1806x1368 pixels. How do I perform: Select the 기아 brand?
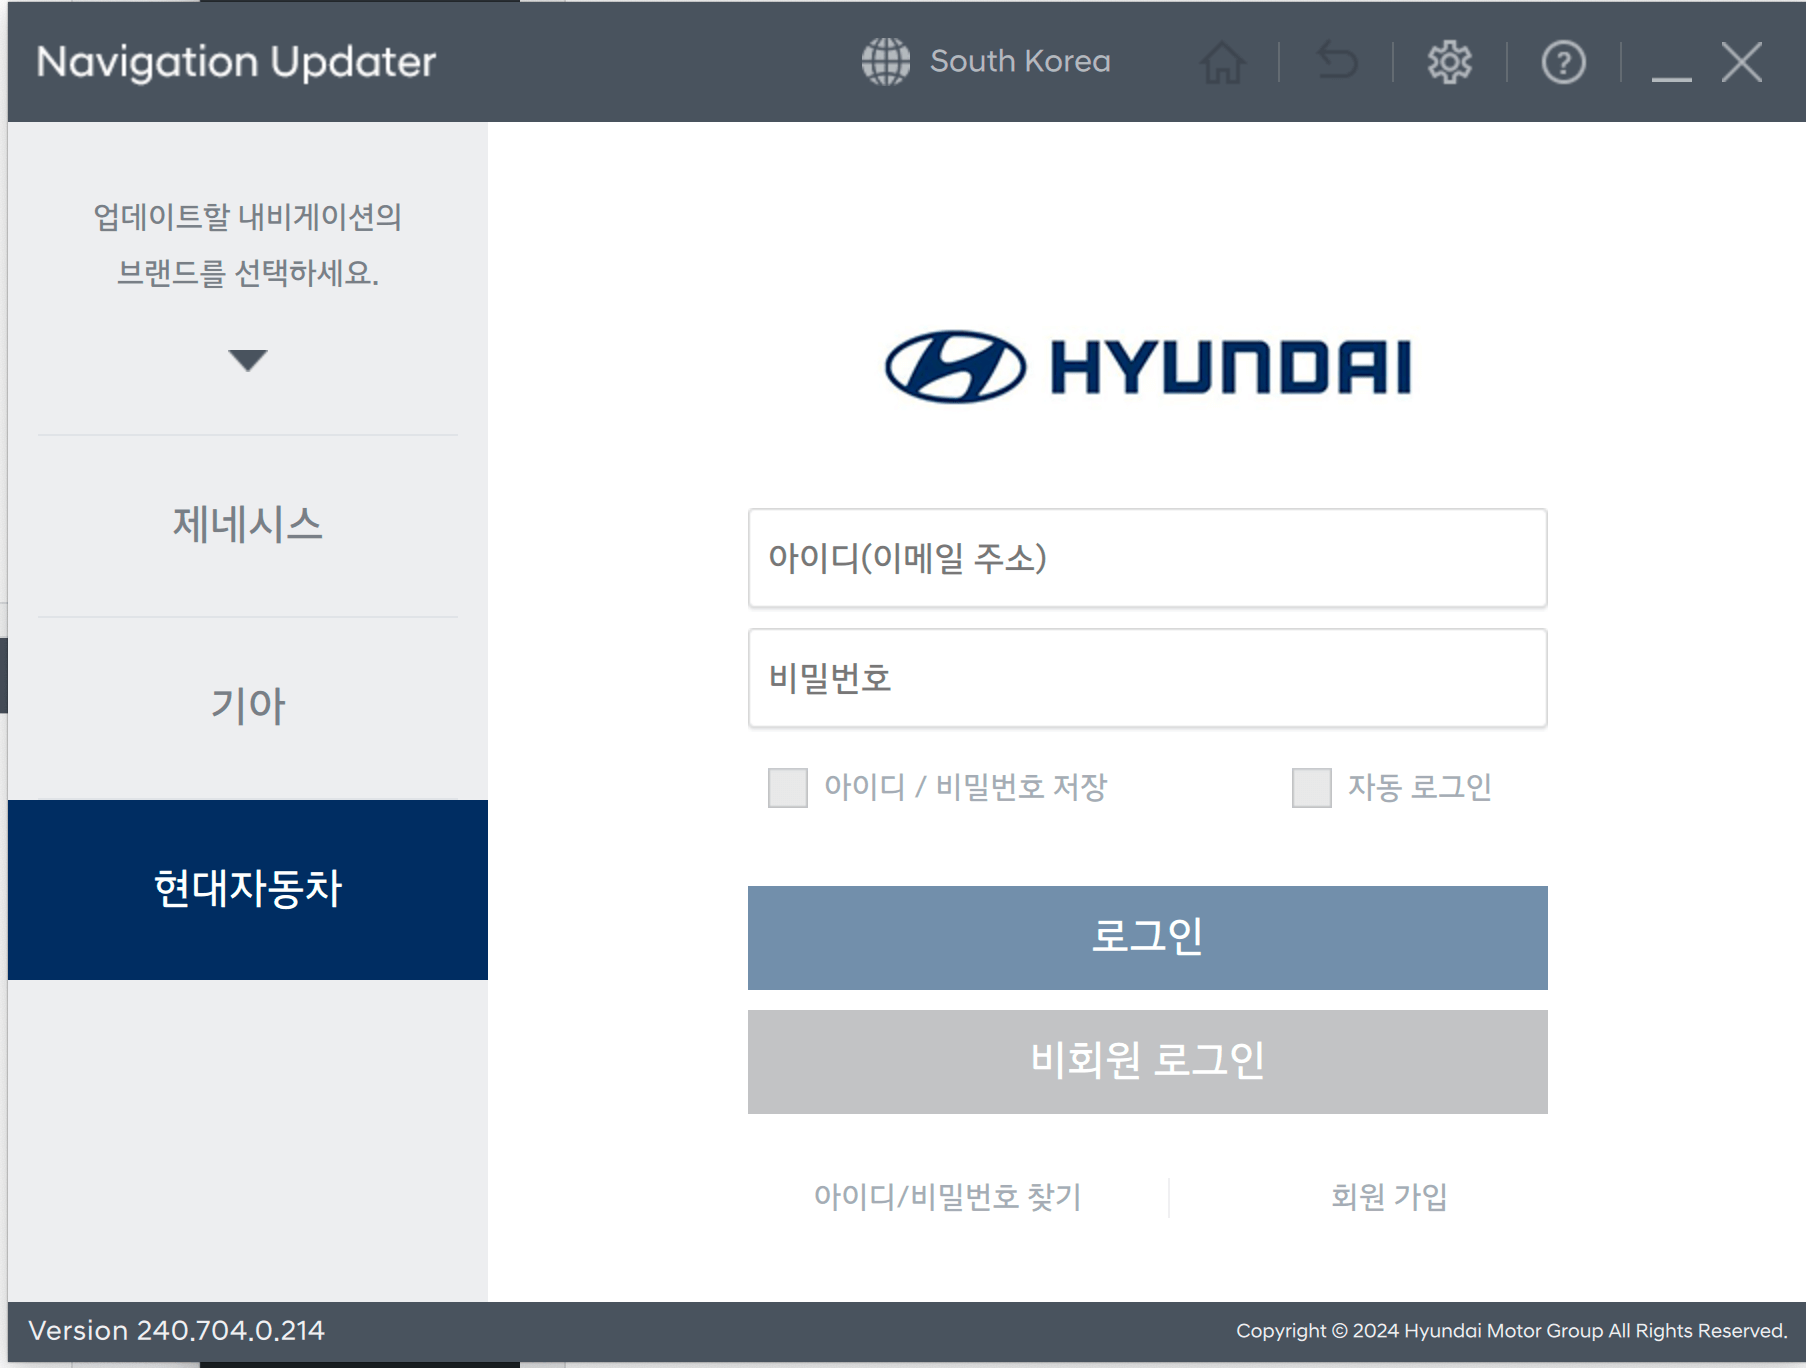(248, 707)
